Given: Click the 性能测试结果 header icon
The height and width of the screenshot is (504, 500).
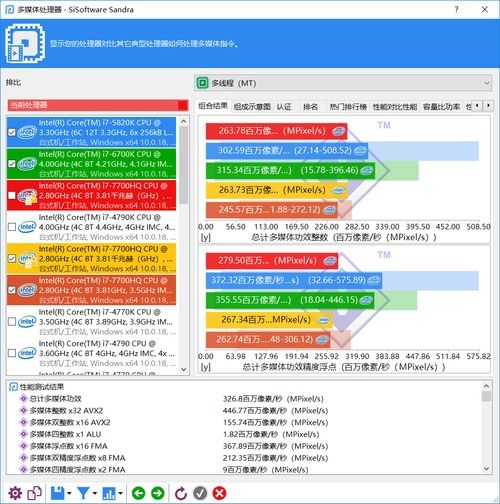Looking at the screenshot, I should (x=13, y=387).
